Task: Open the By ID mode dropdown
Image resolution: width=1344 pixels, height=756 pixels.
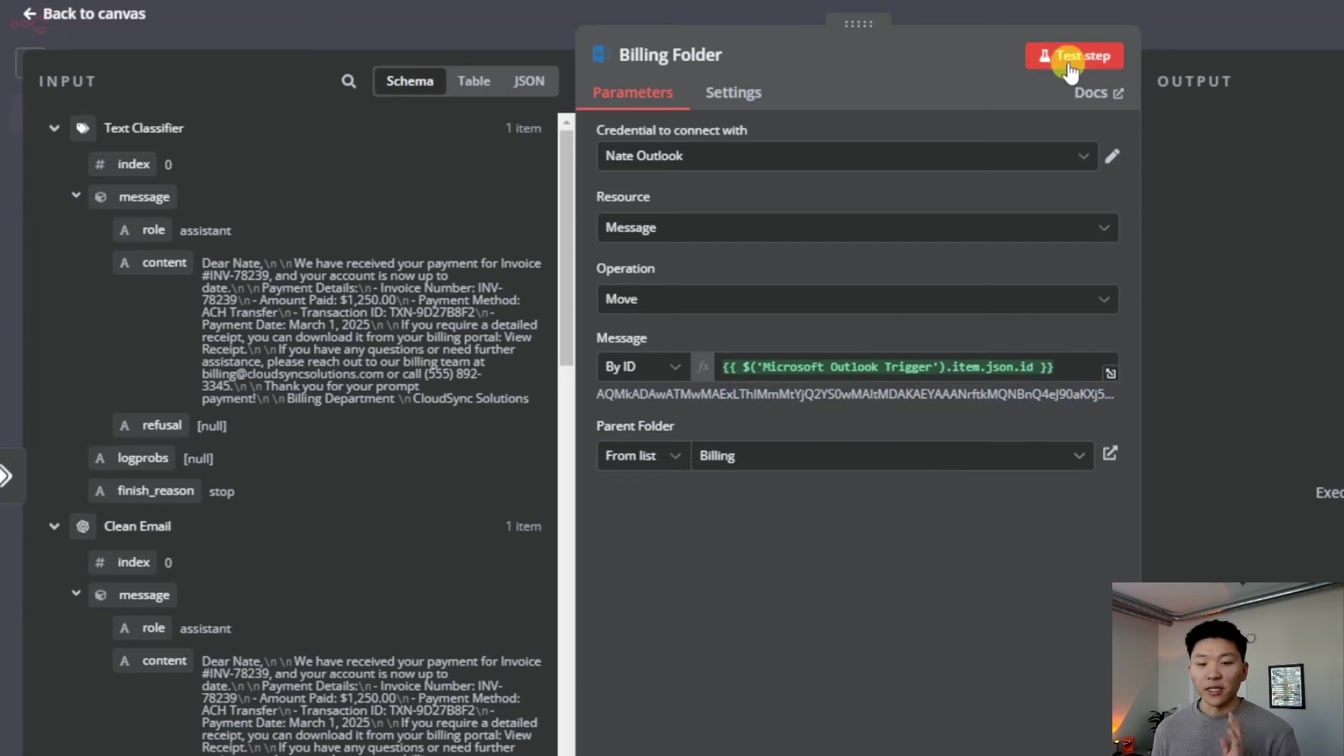Action: pos(643,367)
